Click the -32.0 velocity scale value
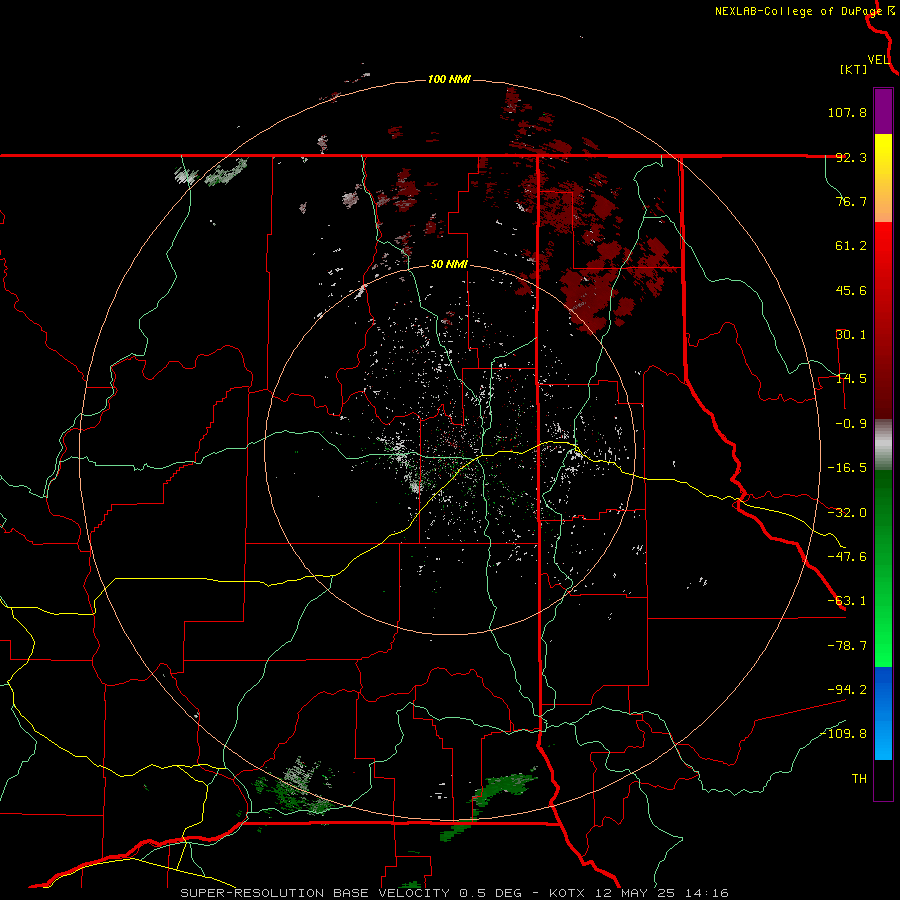 [847, 513]
